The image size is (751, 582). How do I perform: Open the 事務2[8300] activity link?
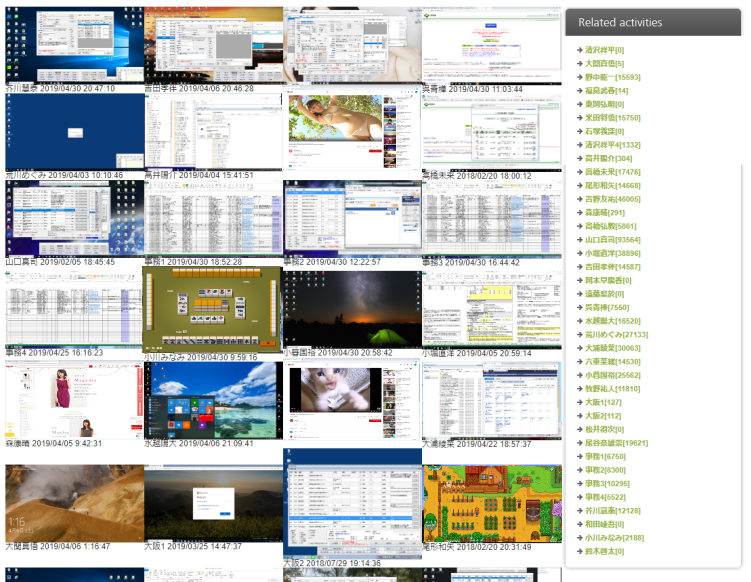[x=607, y=469]
